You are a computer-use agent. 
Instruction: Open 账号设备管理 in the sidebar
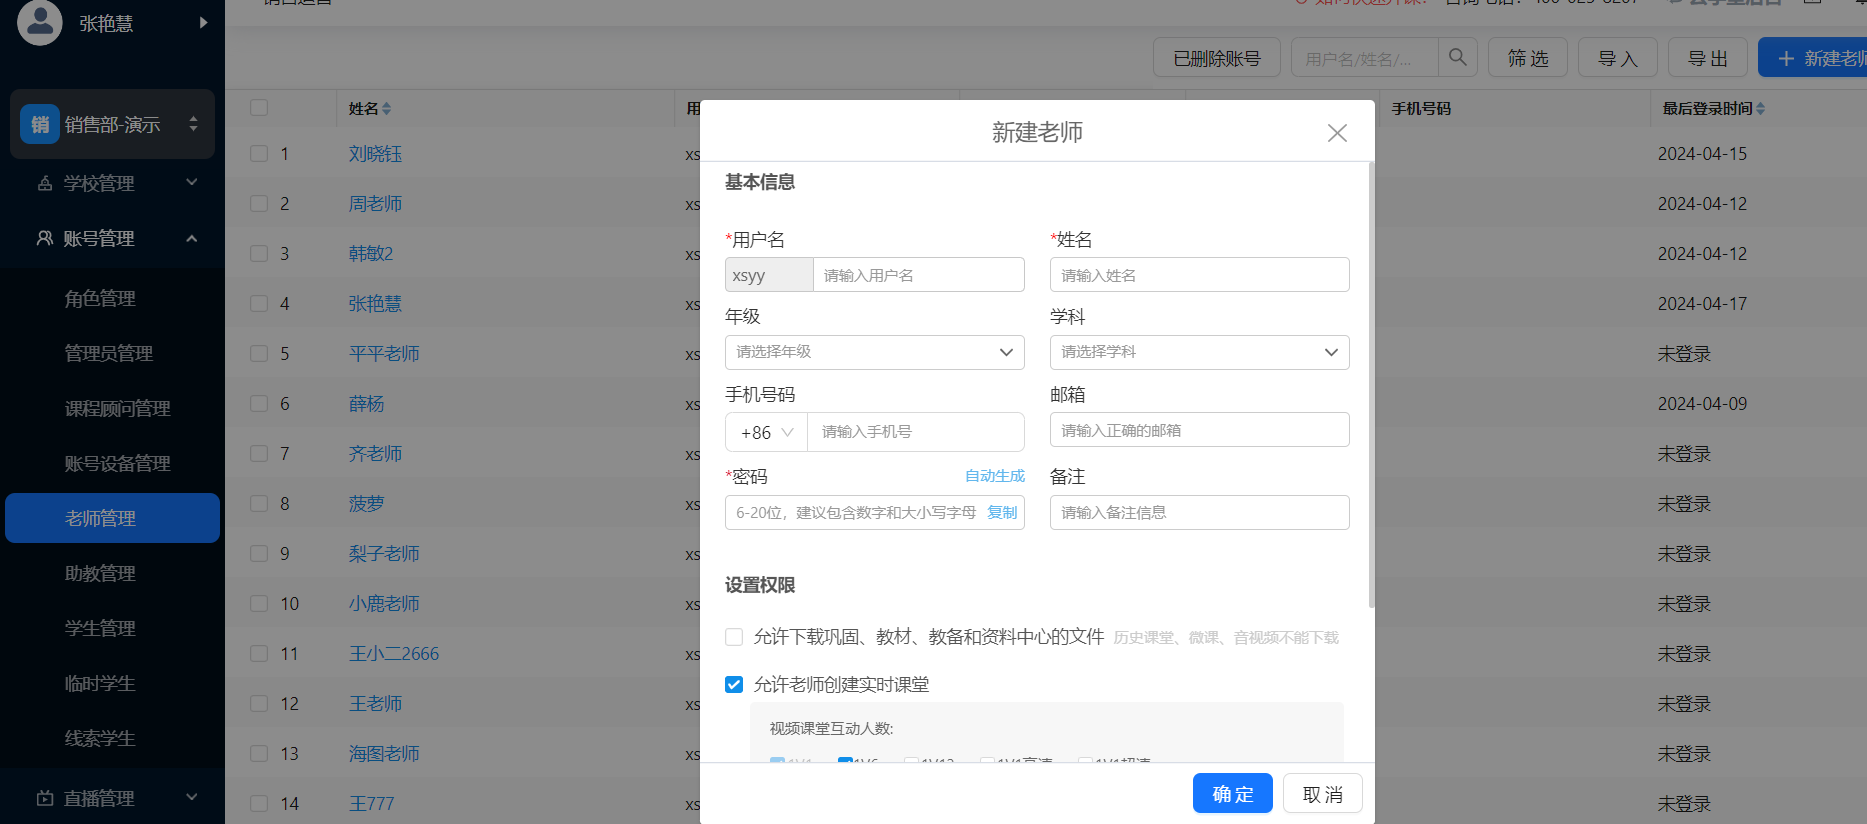(118, 463)
